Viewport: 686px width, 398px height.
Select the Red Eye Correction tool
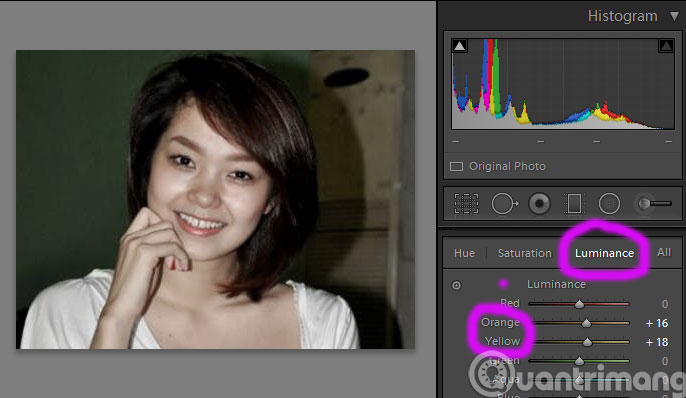[x=539, y=204]
